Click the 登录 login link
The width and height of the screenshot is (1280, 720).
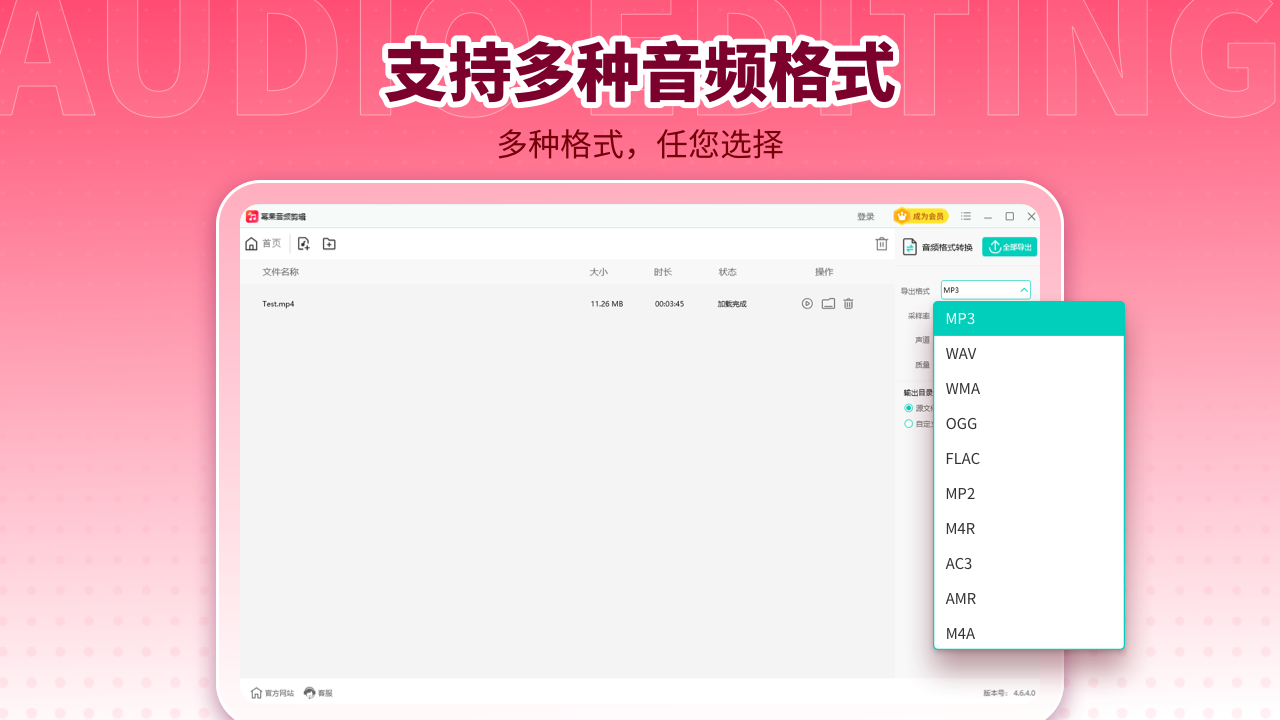[x=864, y=216]
